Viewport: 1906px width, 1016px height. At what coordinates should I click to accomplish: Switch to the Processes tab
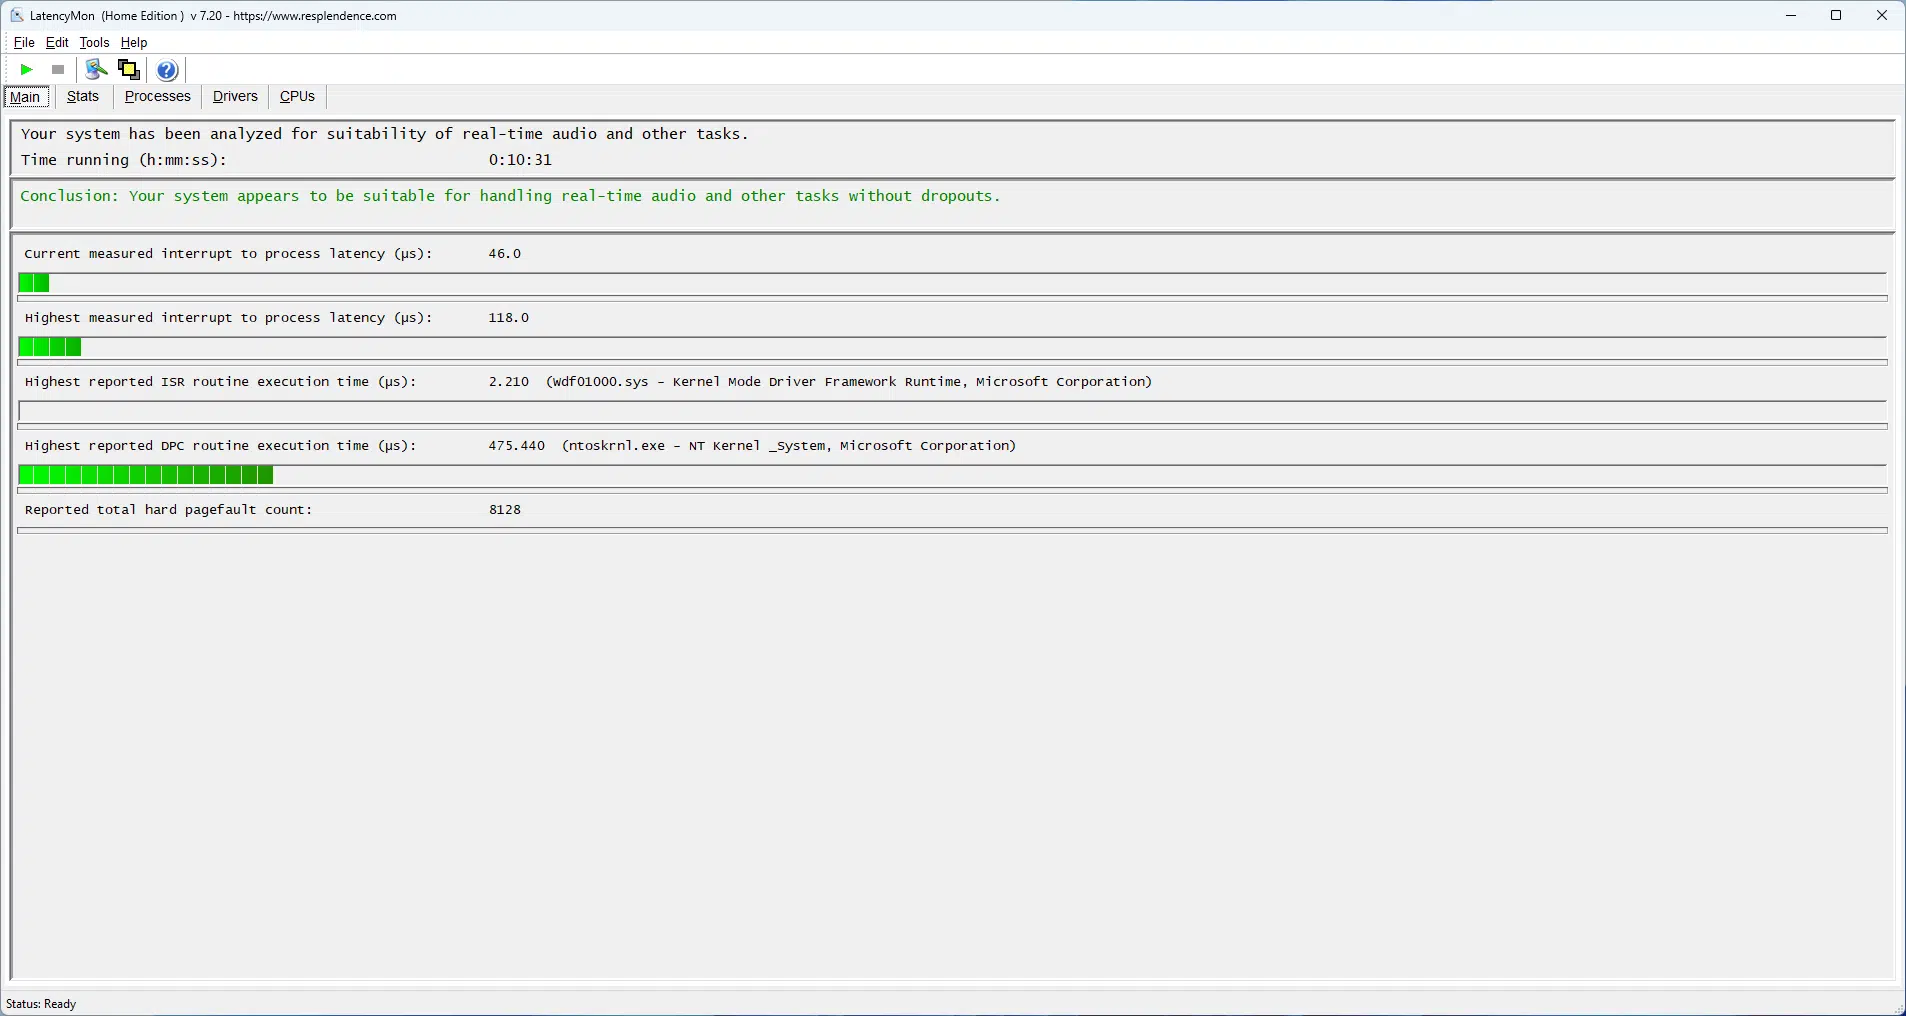(x=157, y=97)
